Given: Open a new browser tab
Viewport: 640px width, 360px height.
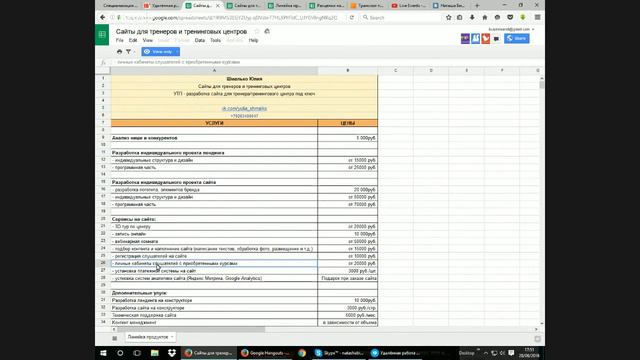Looking at the screenshot, I should pos(477,5).
